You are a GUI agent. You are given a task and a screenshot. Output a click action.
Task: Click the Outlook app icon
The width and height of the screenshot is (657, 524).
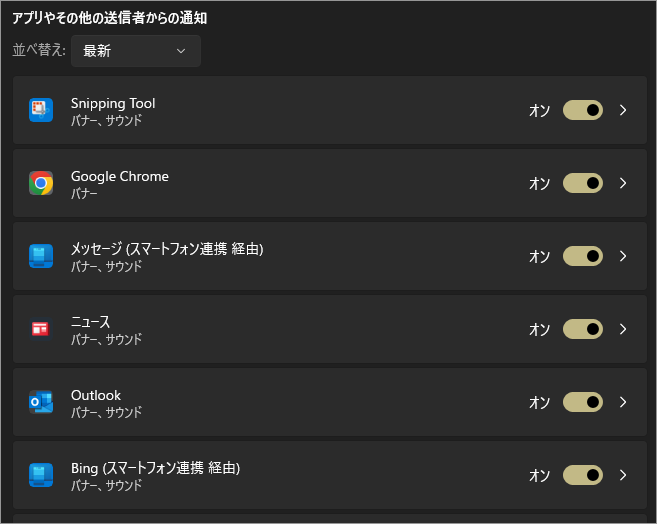pos(40,402)
